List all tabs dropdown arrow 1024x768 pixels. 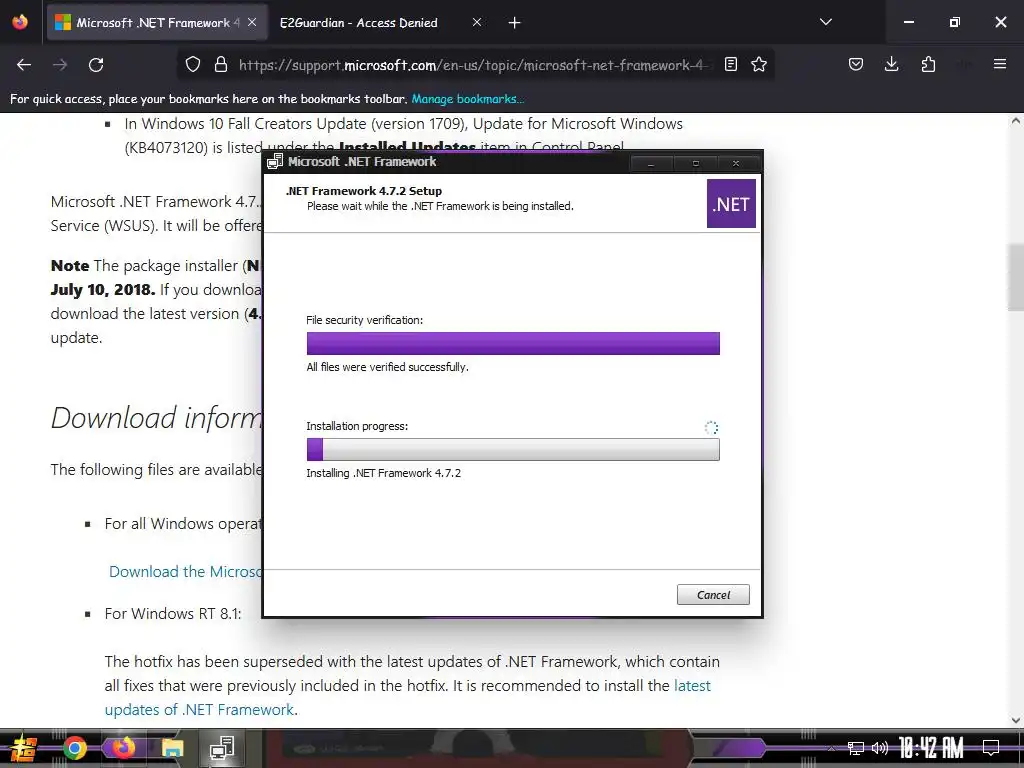coord(826,22)
